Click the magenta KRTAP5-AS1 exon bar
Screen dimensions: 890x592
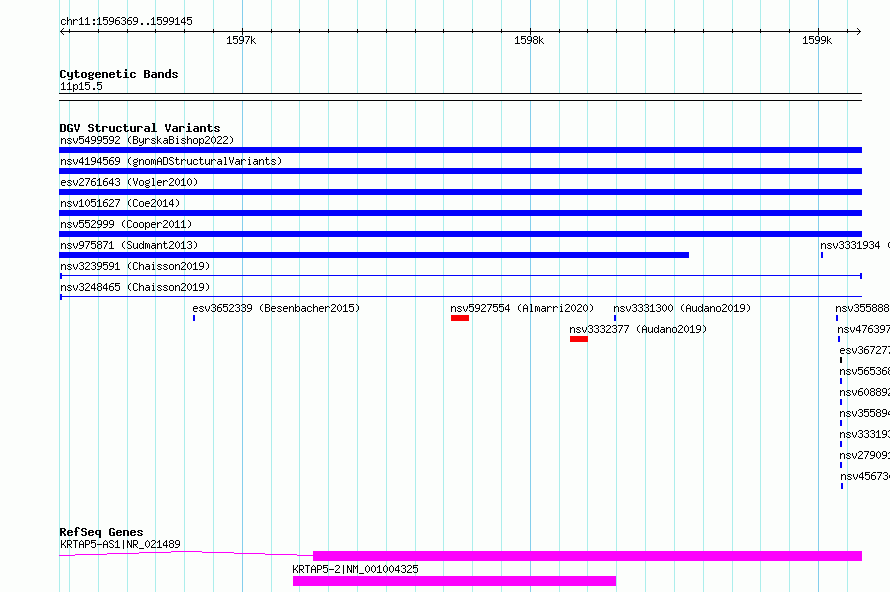coord(587,556)
